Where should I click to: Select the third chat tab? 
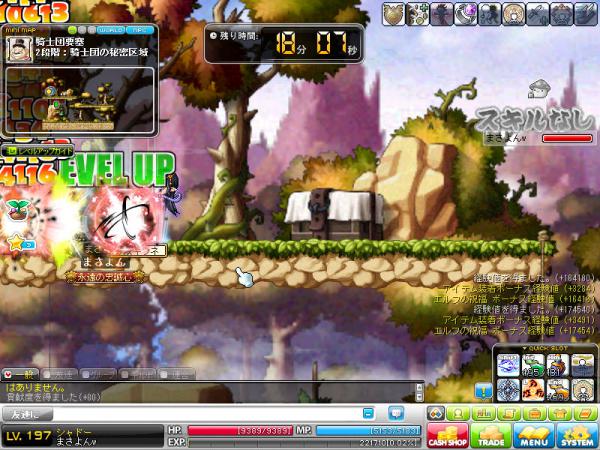pyautogui.click(x=98, y=374)
